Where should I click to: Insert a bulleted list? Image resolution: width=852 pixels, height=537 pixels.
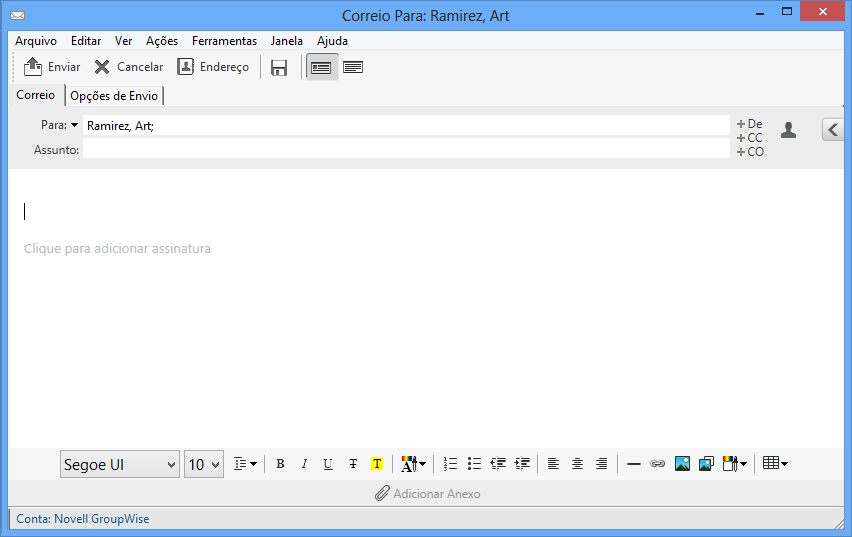click(474, 464)
